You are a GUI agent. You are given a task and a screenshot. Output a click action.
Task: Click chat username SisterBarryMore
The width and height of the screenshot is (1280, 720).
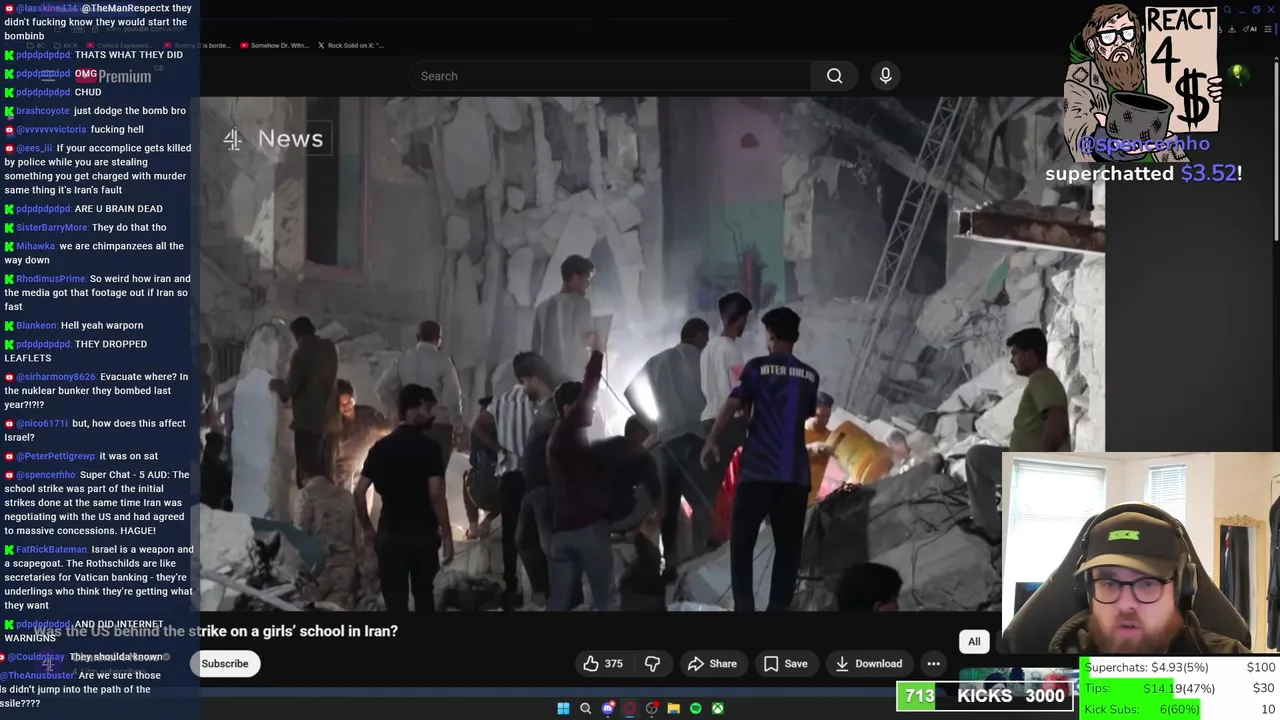tap(52, 227)
